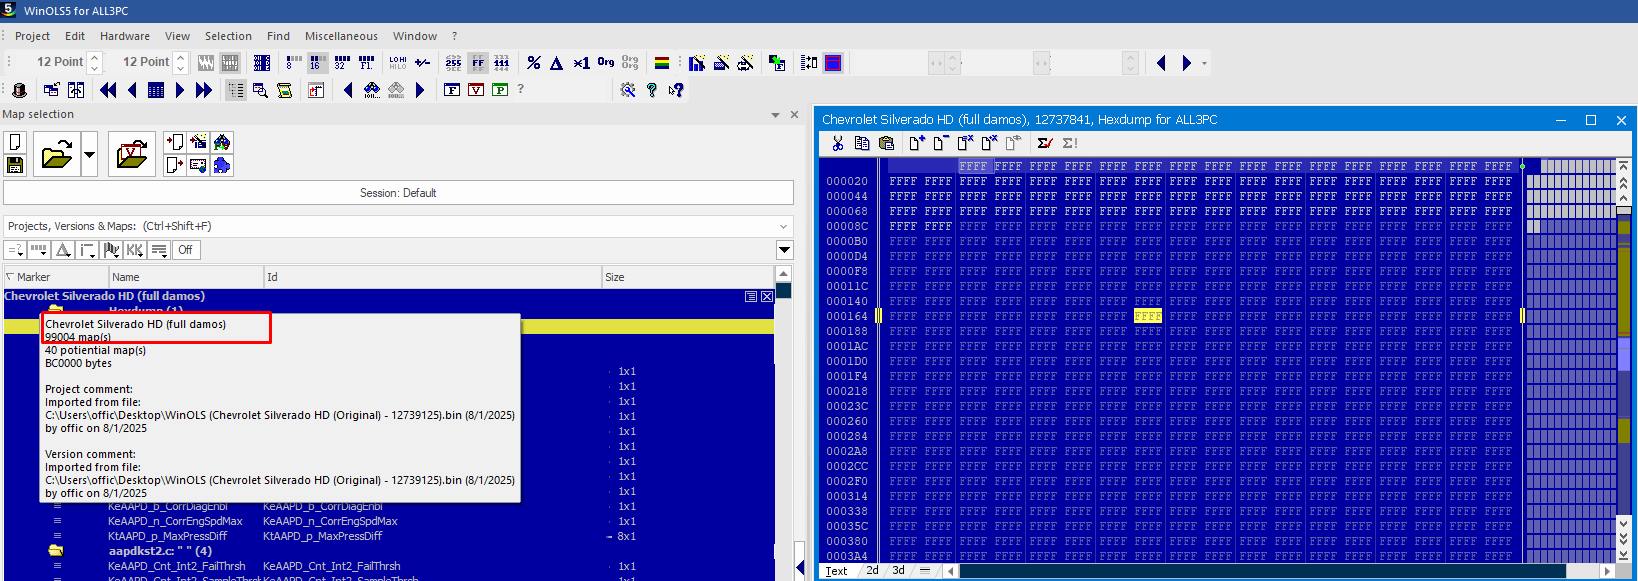Toggle 32-bit data width

point(342,63)
